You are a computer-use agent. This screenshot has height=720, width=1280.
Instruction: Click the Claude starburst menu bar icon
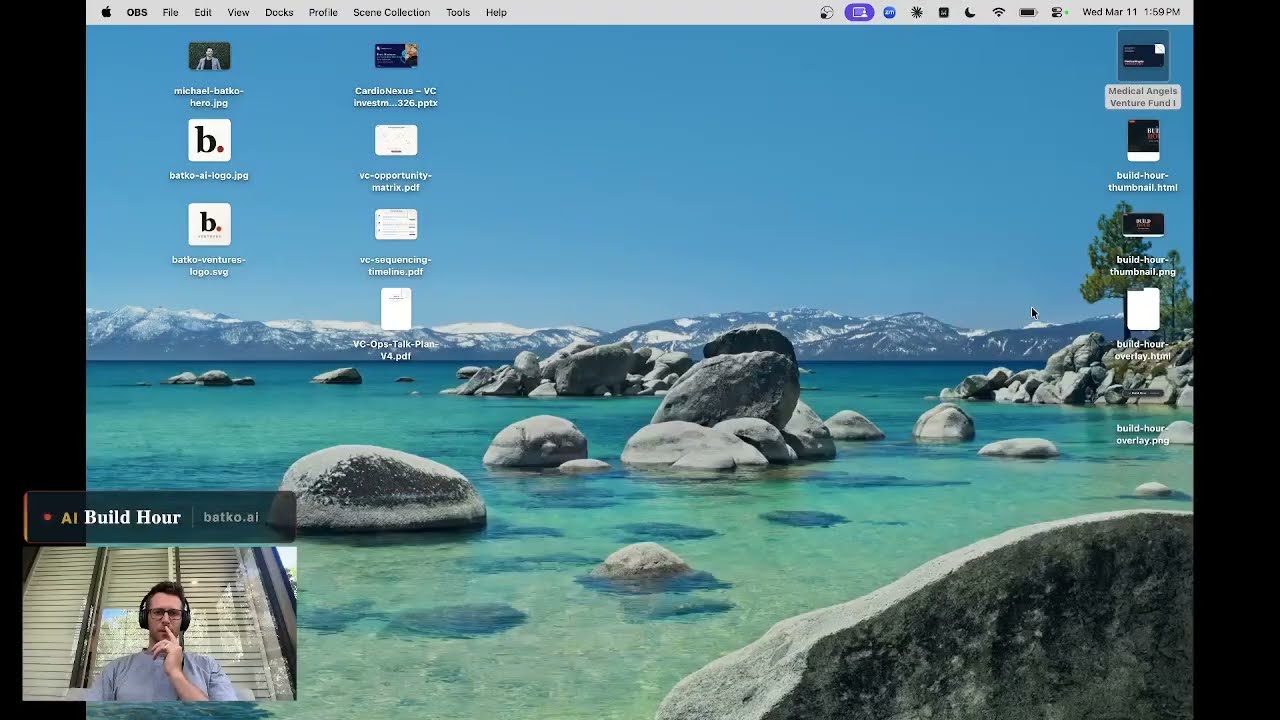point(917,12)
